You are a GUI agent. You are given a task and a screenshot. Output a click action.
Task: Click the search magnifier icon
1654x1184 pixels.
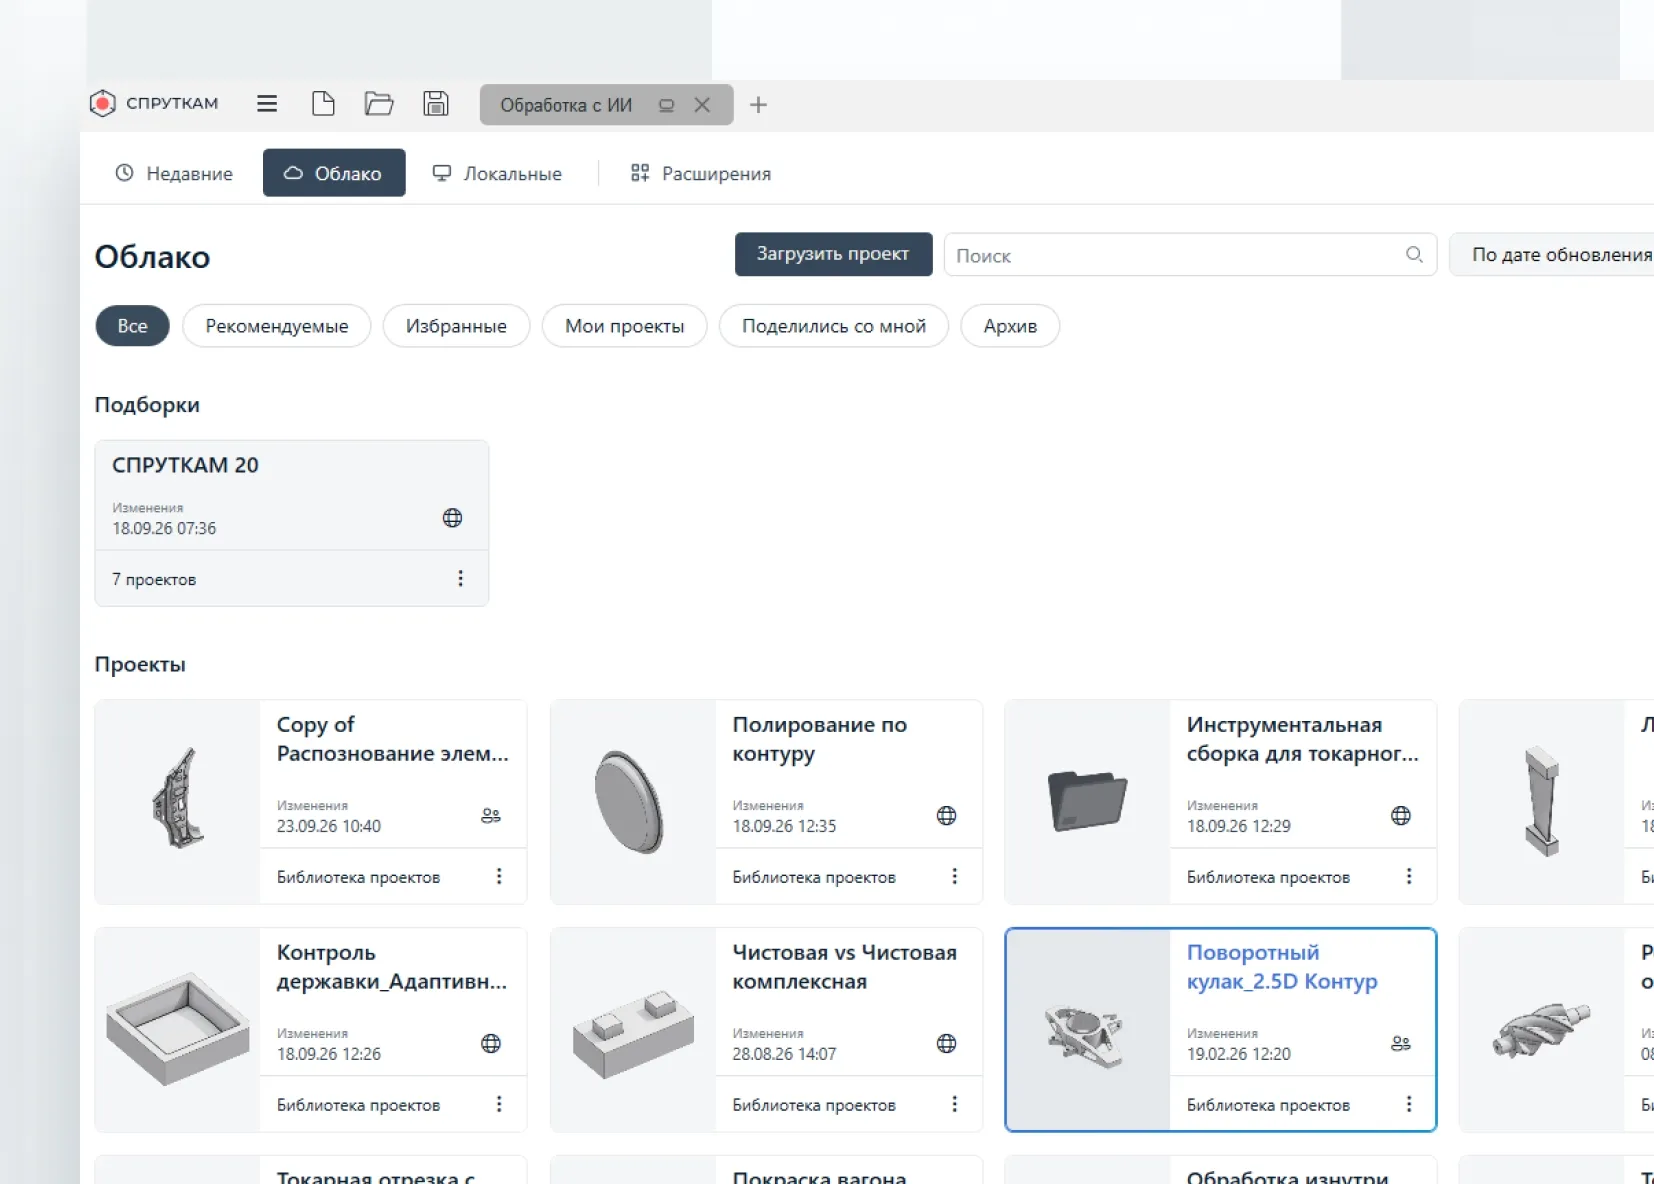pyautogui.click(x=1414, y=254)
